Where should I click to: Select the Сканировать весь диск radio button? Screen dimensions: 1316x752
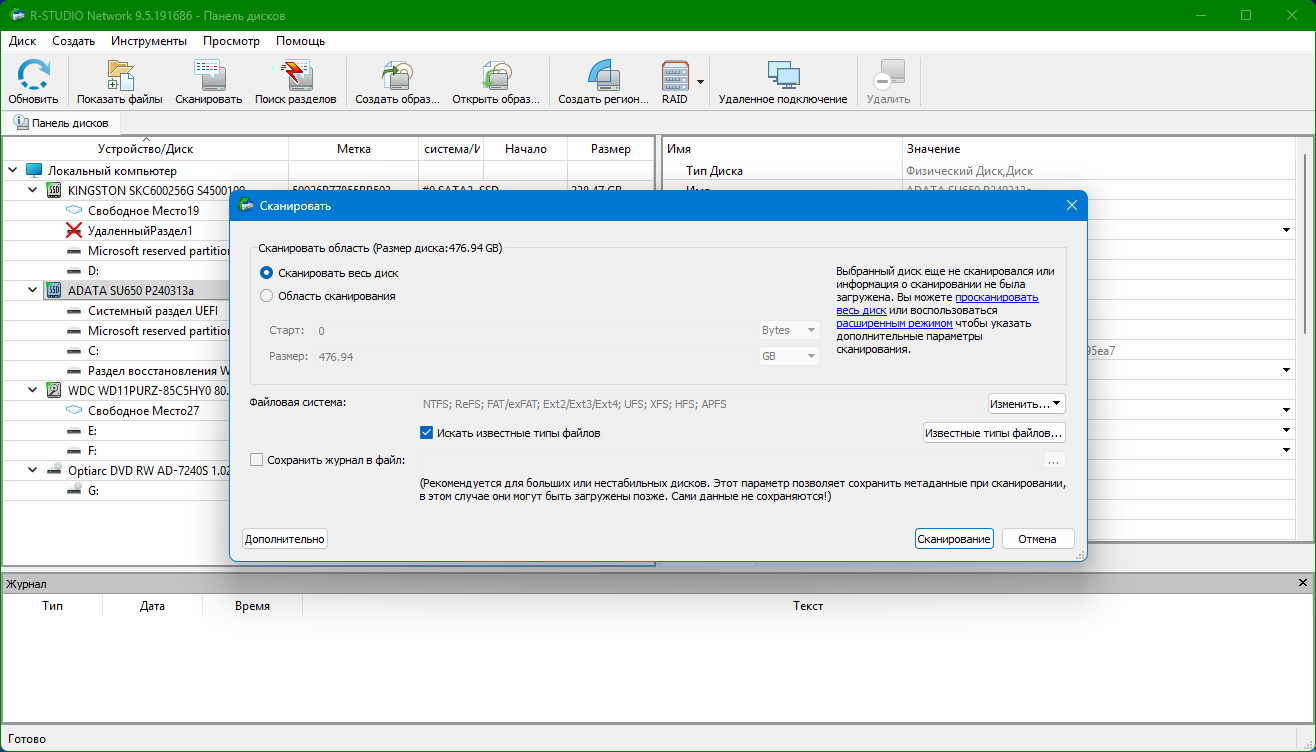(267, 272)
